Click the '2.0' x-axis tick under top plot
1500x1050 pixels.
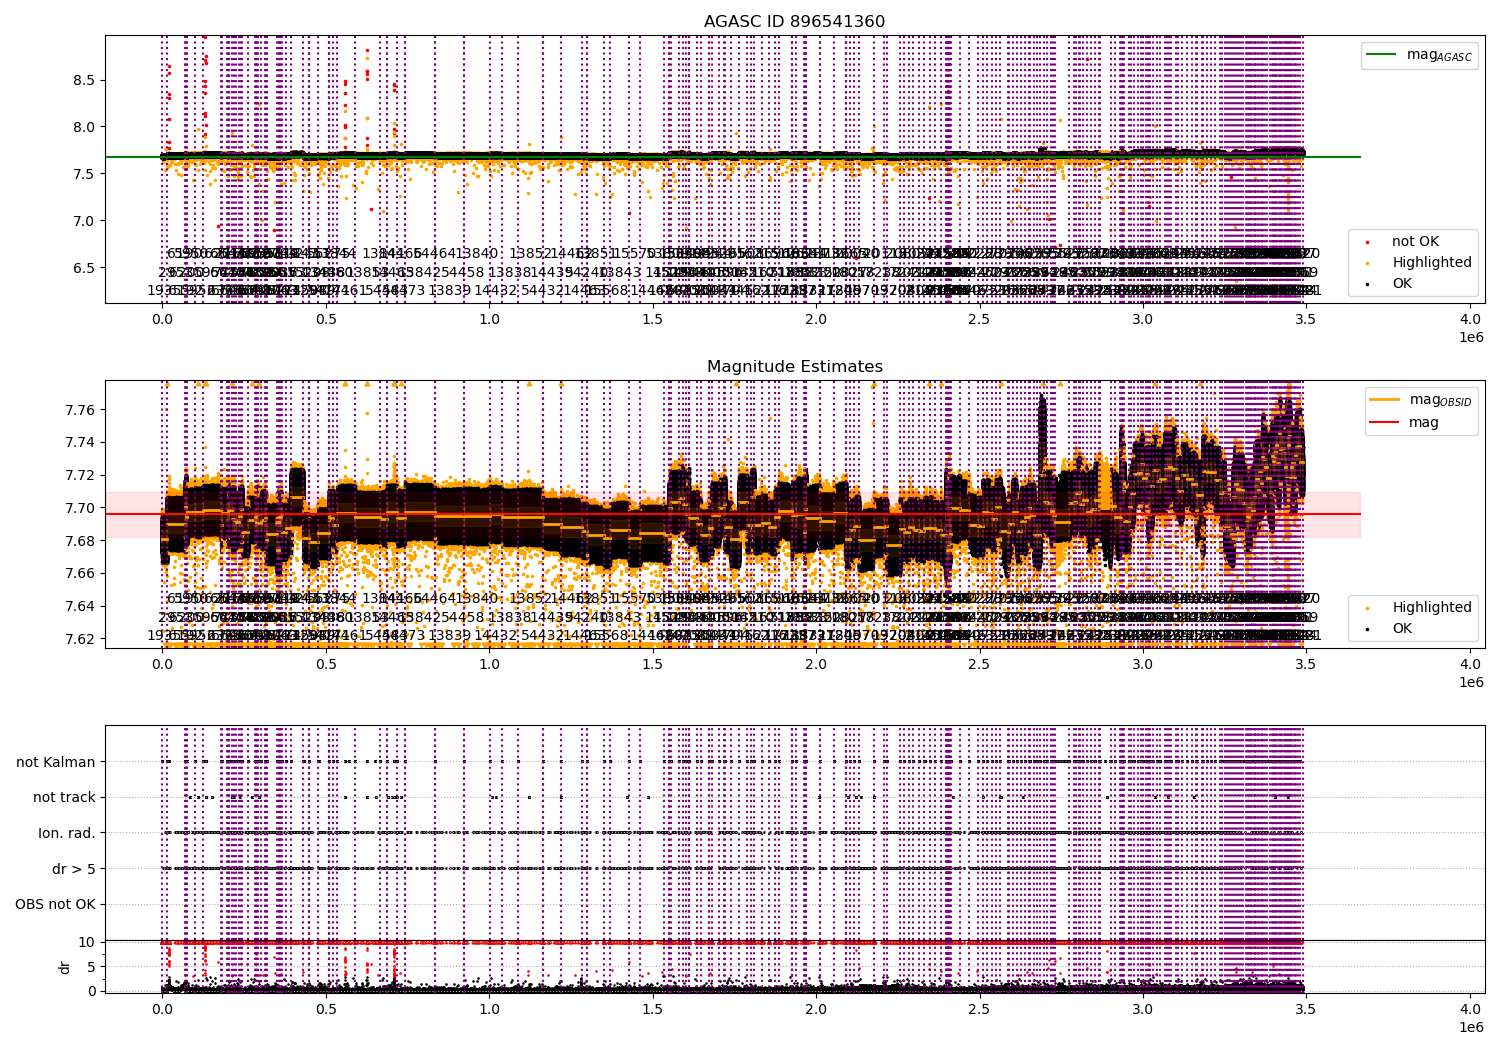(x=816, y=319)
